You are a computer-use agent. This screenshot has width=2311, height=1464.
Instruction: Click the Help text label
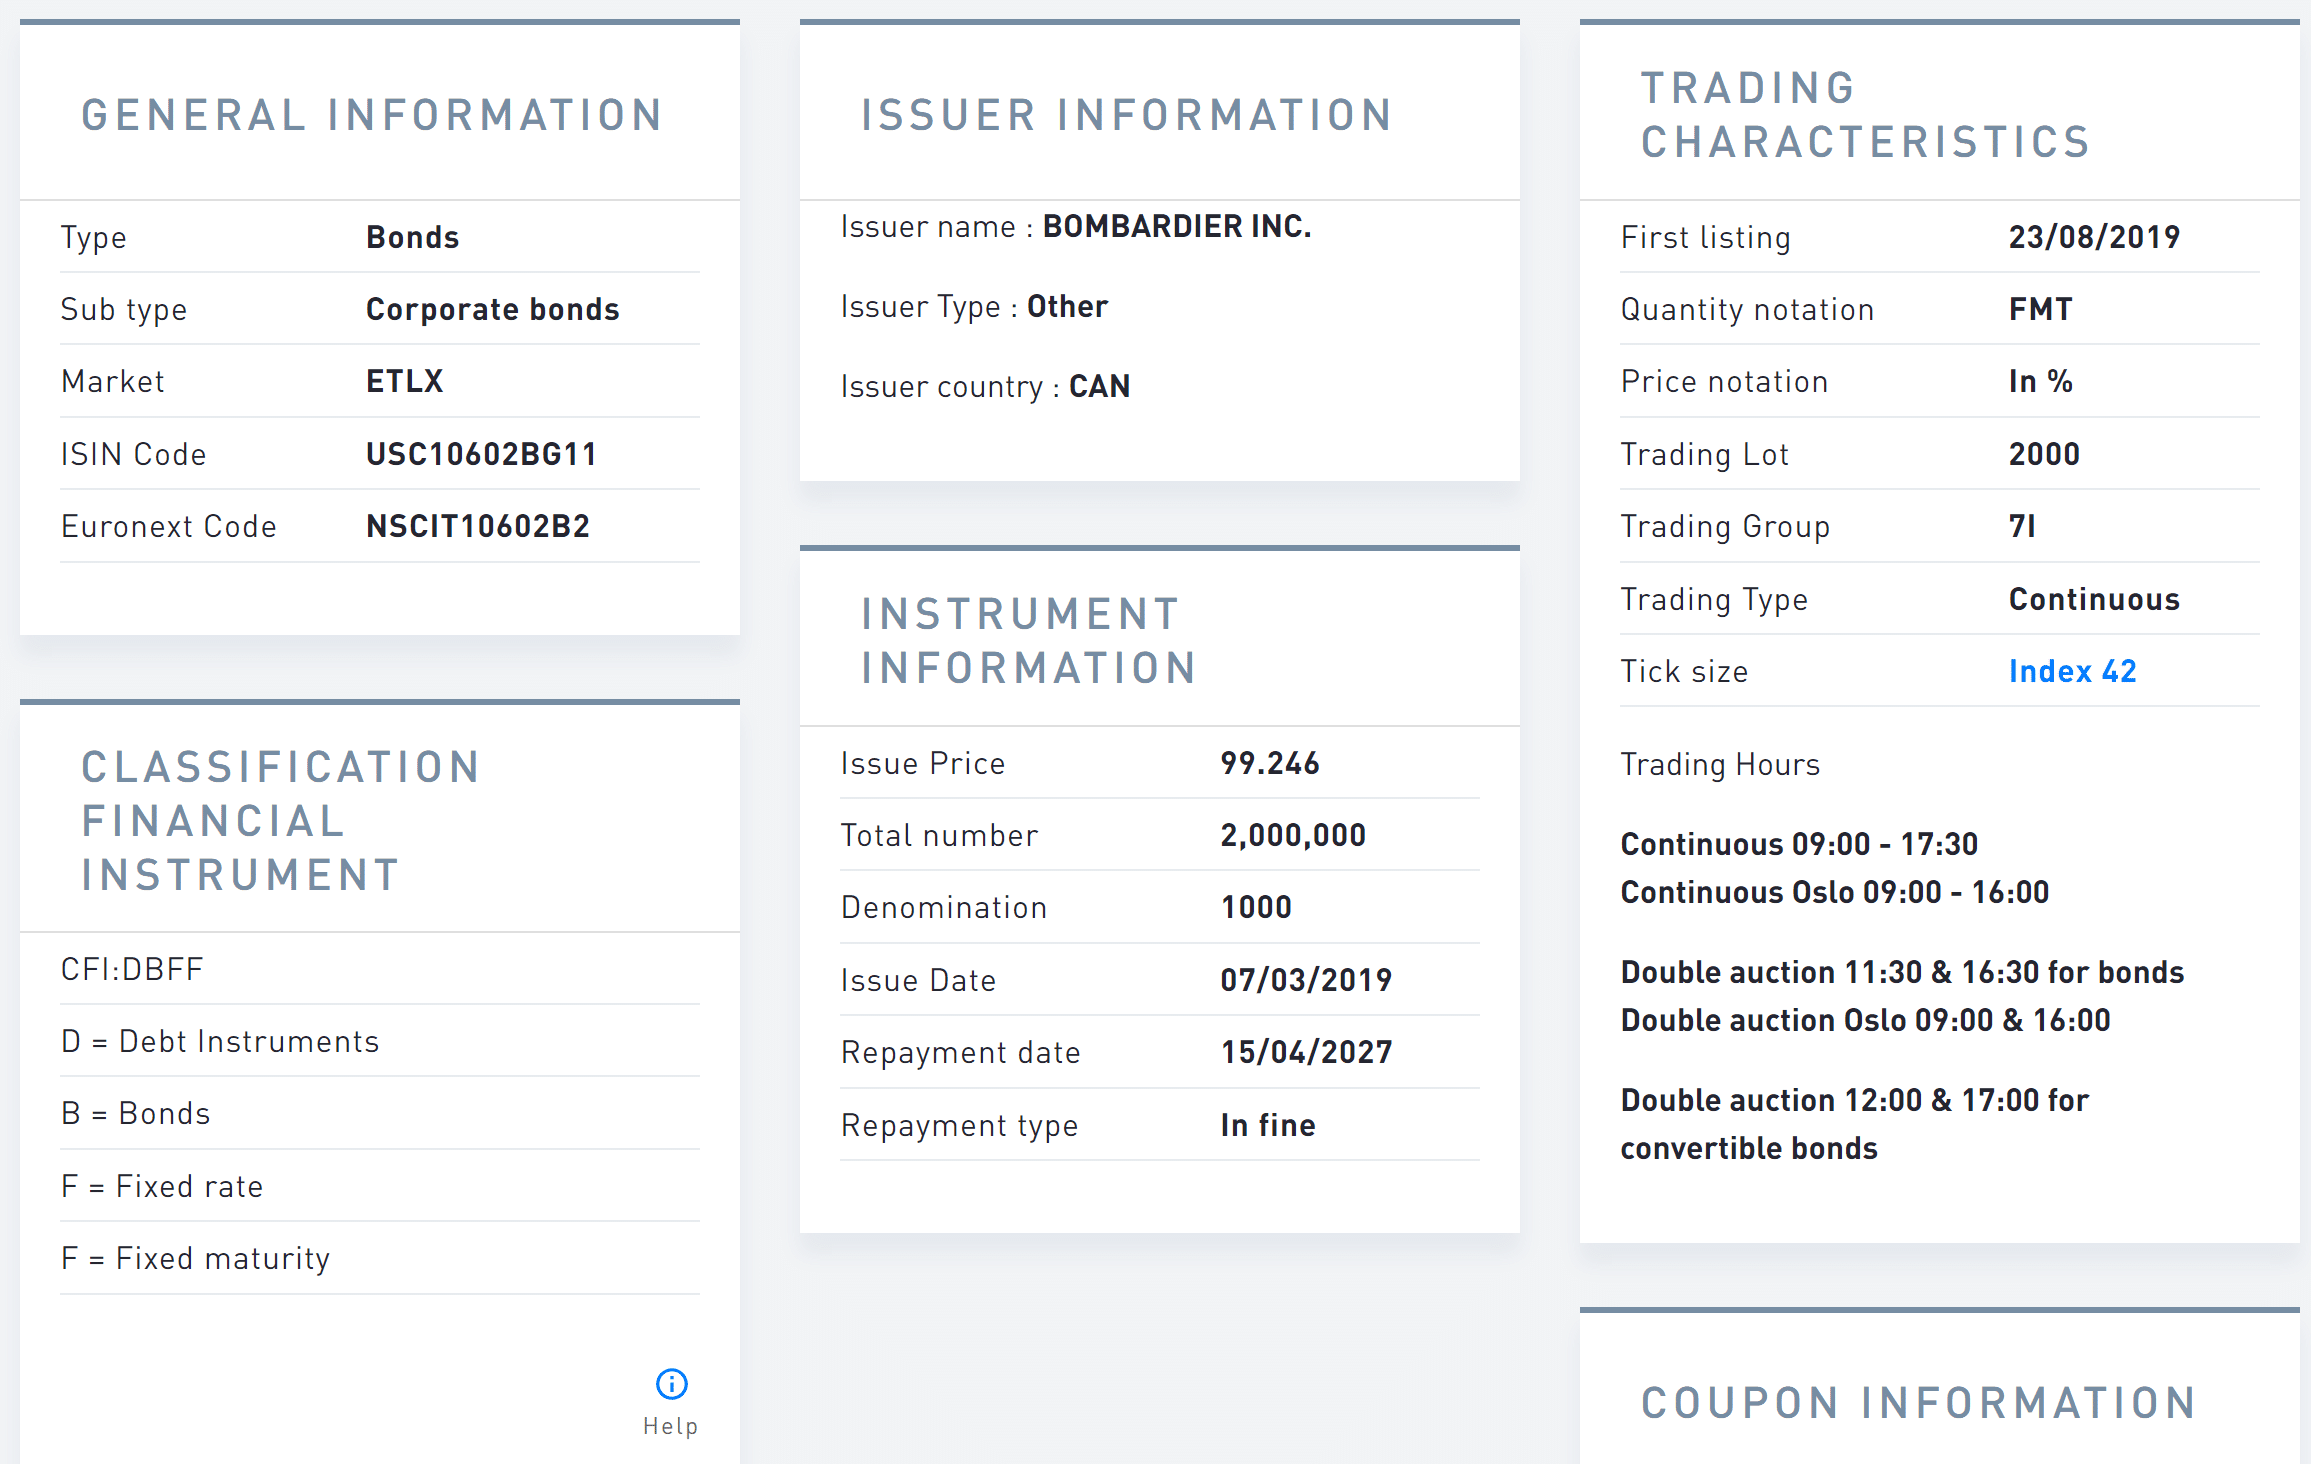670,1426
